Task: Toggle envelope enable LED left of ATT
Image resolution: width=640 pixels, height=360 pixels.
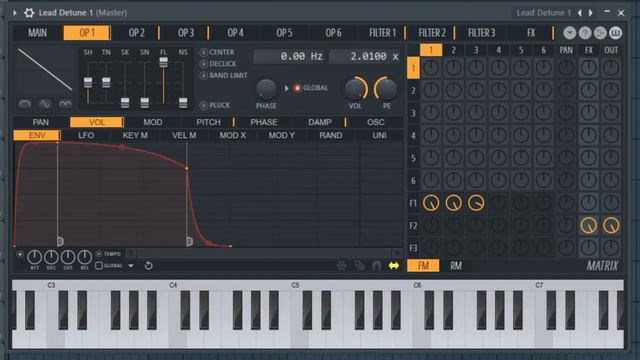Action: coord(20,254)
